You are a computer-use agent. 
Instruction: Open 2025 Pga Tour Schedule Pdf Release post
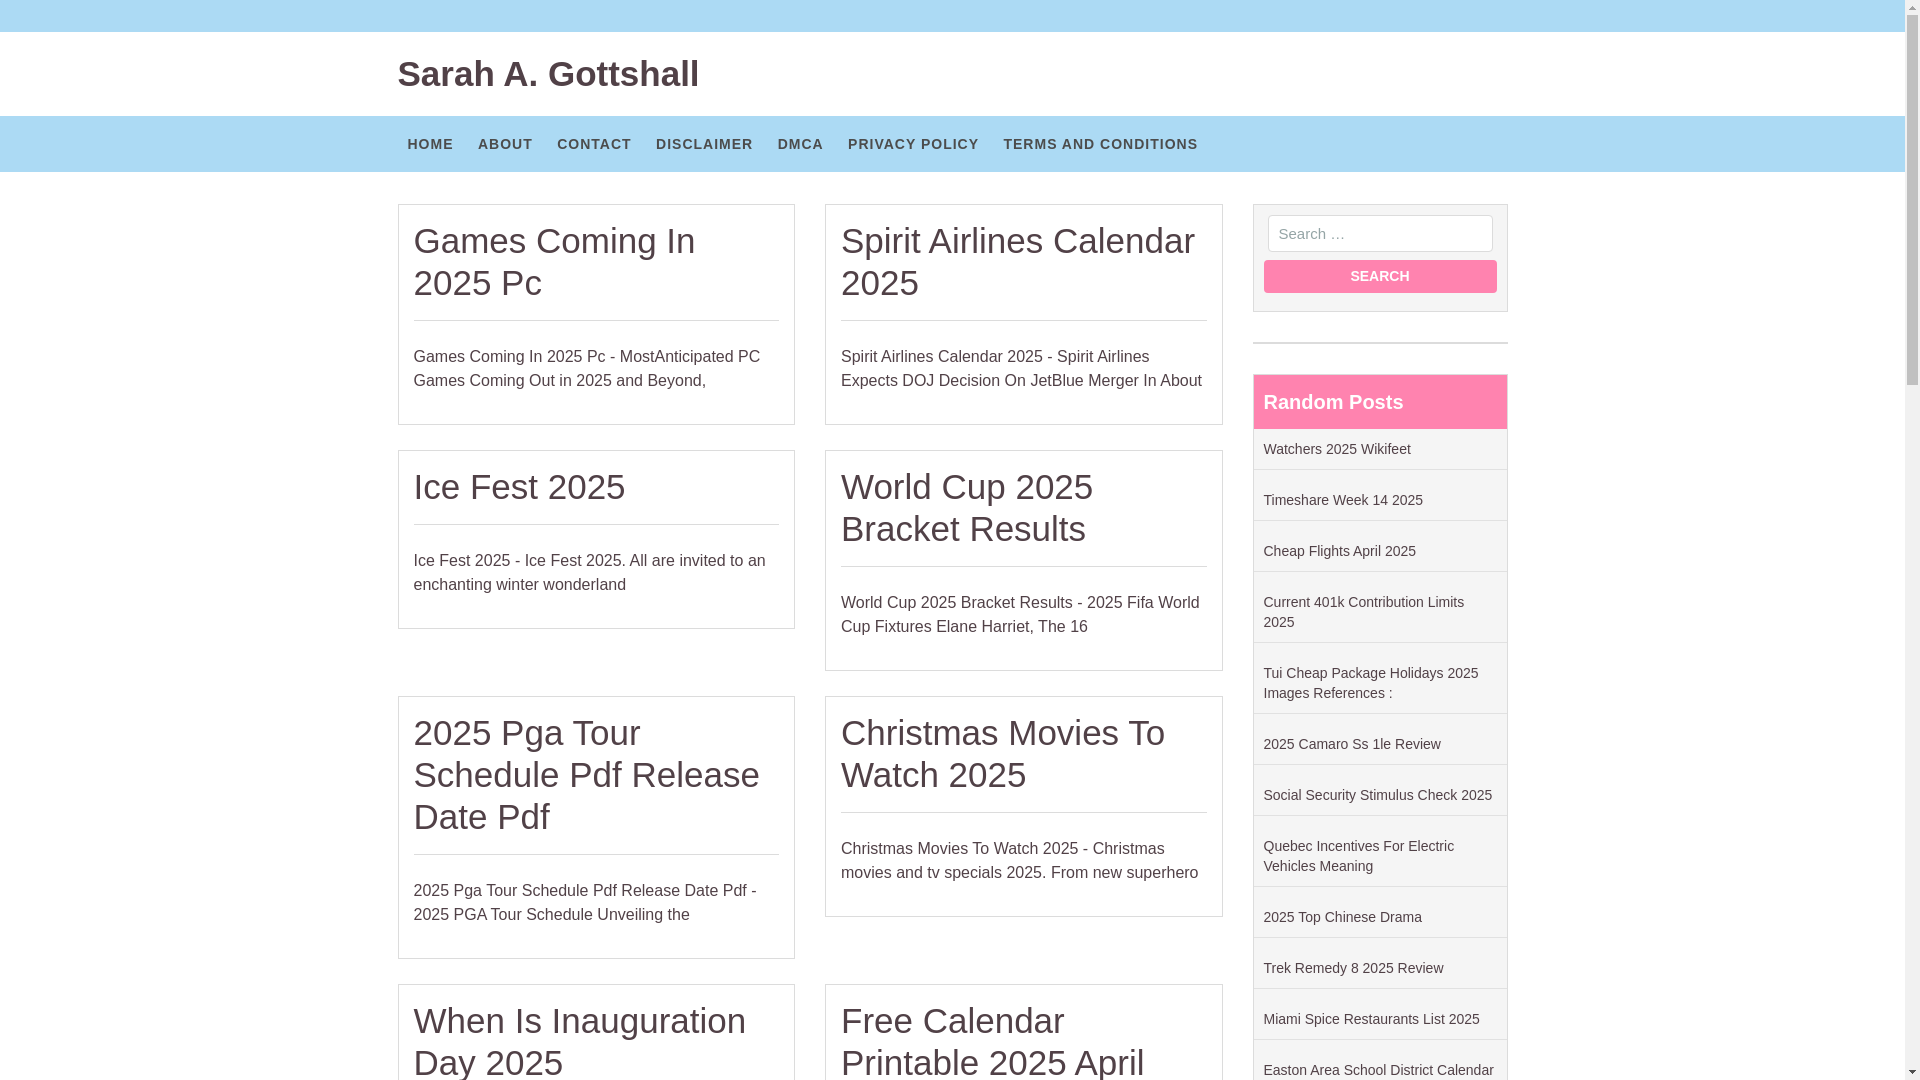click(587, 775)
